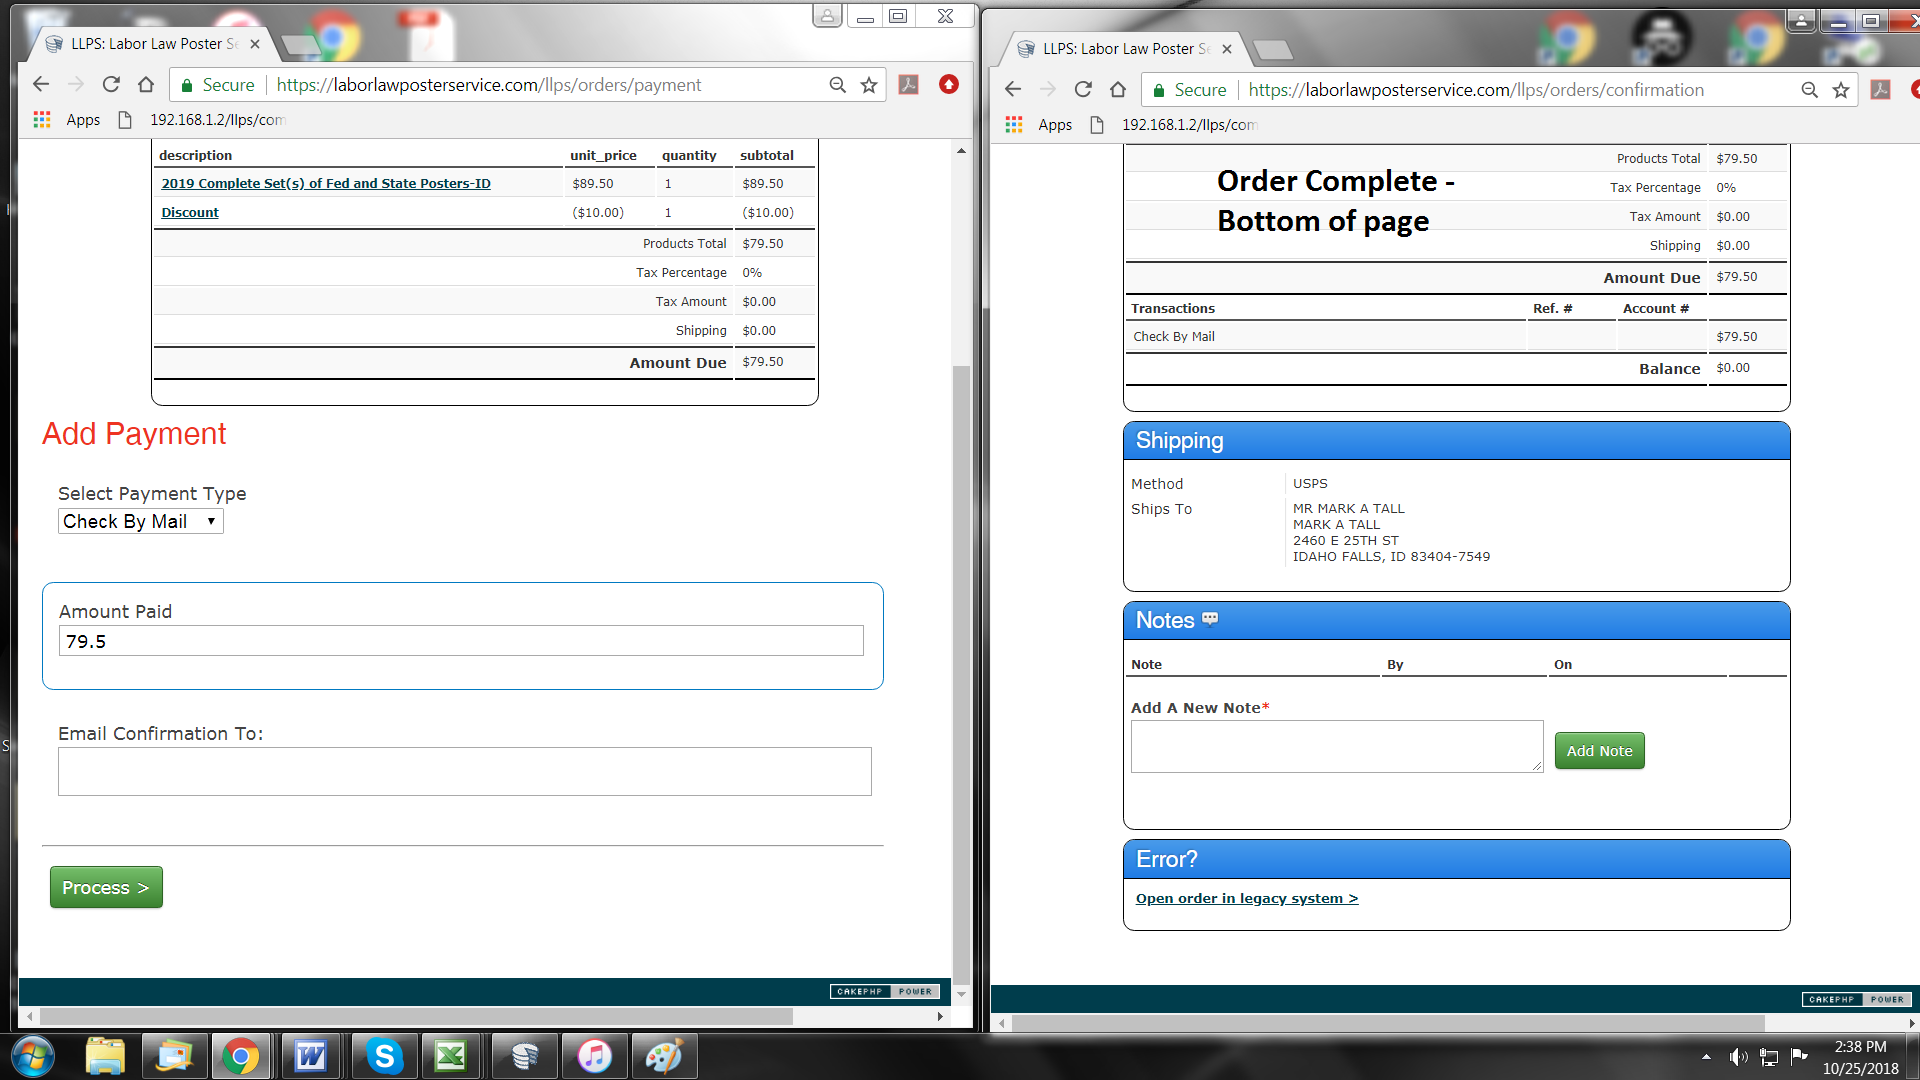
Task: Go back in the left browser window
Action: [x=41, y=85]
